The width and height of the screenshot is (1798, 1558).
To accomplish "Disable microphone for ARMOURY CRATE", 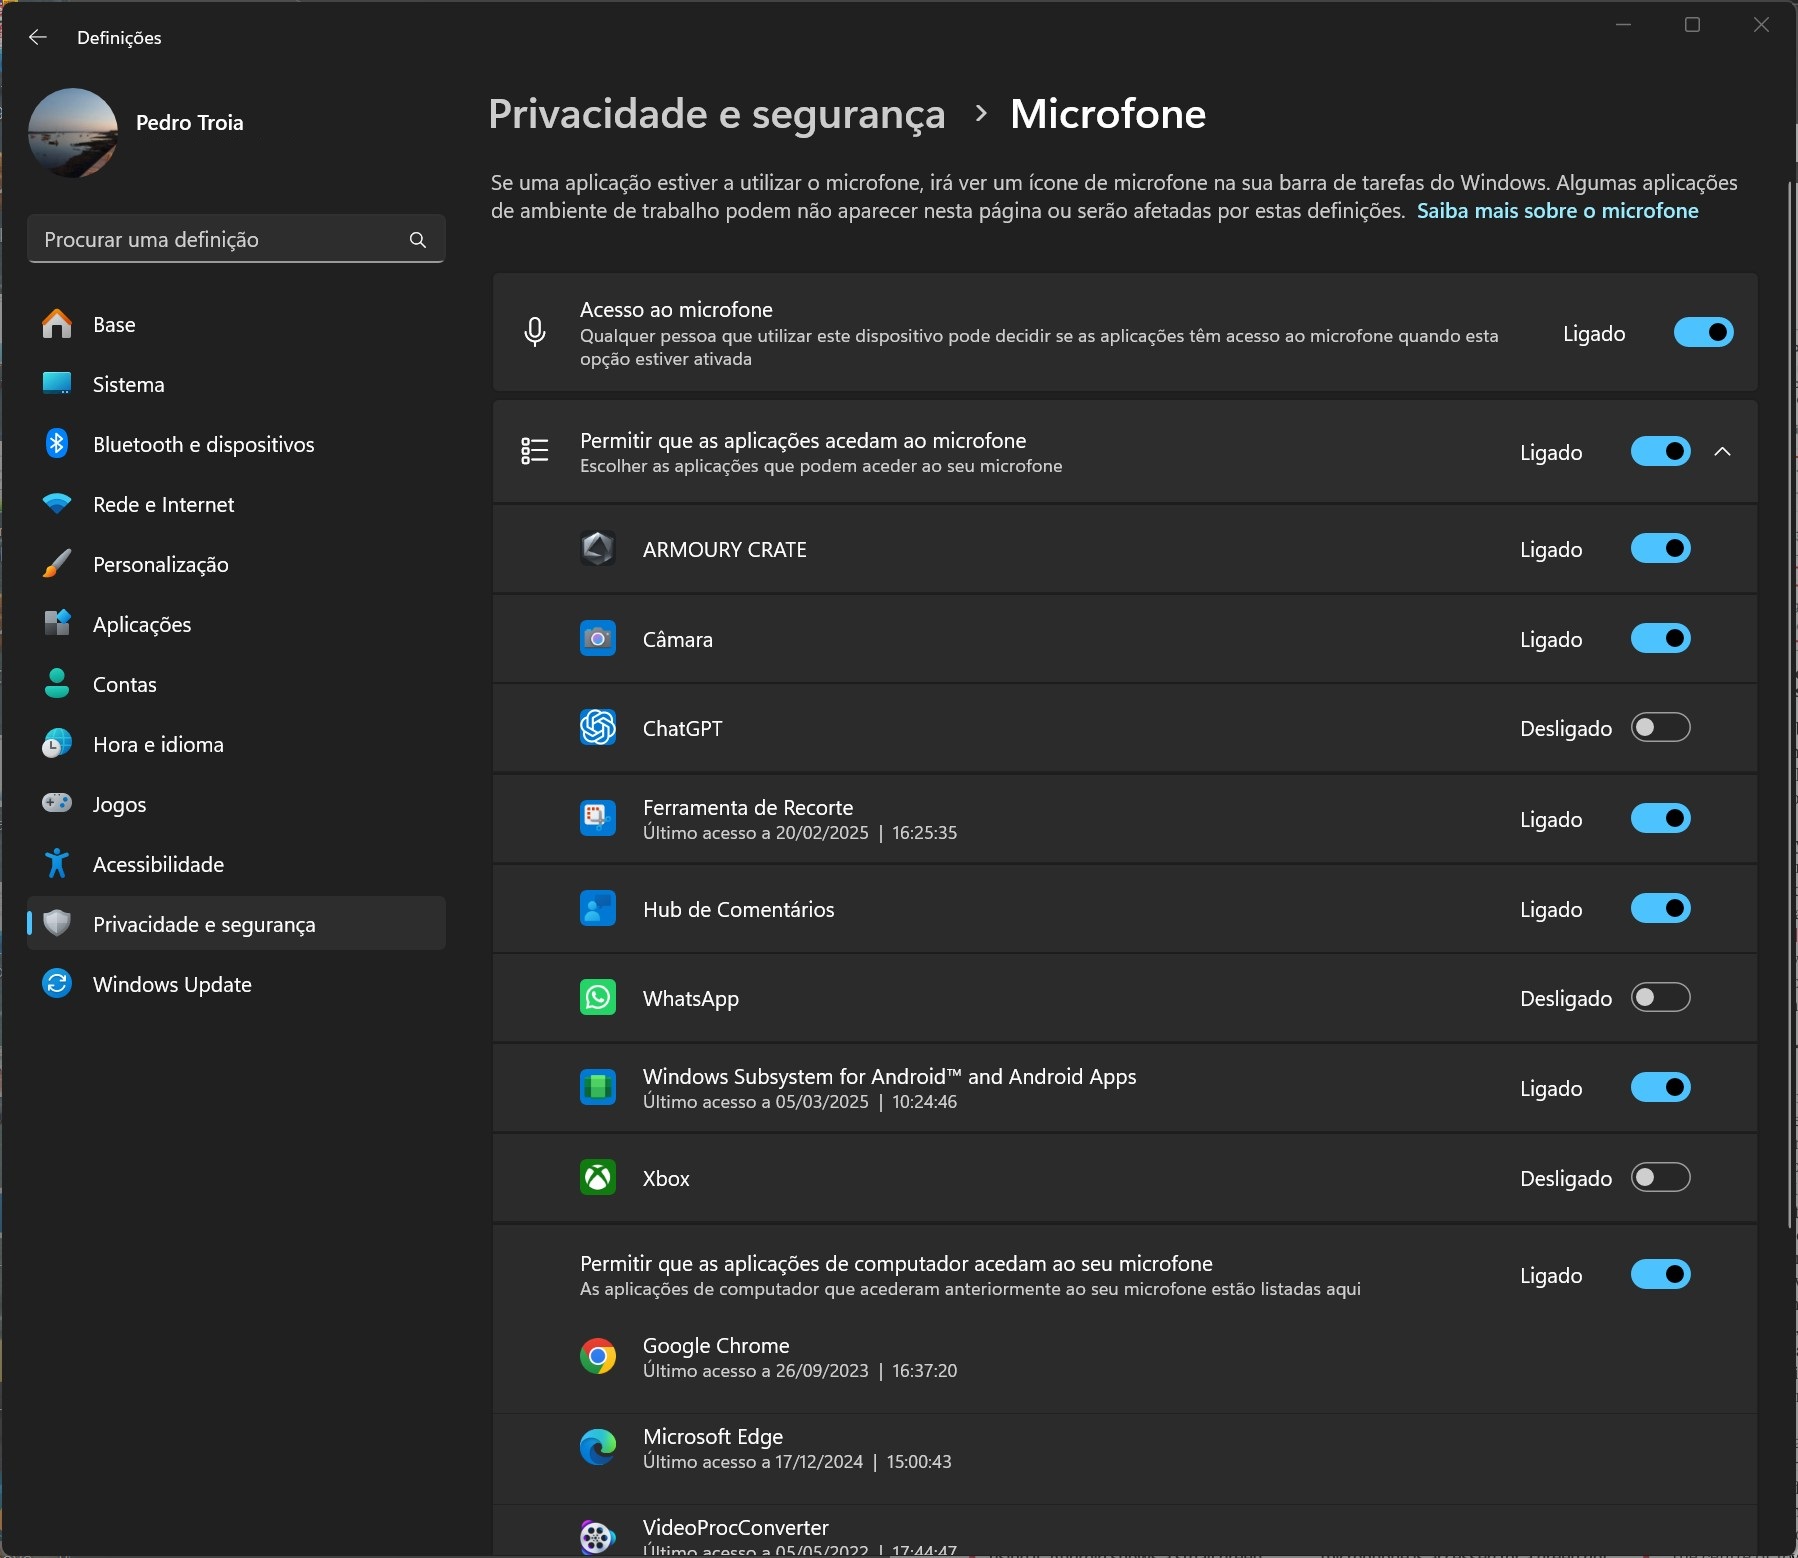I will 1661,548.
